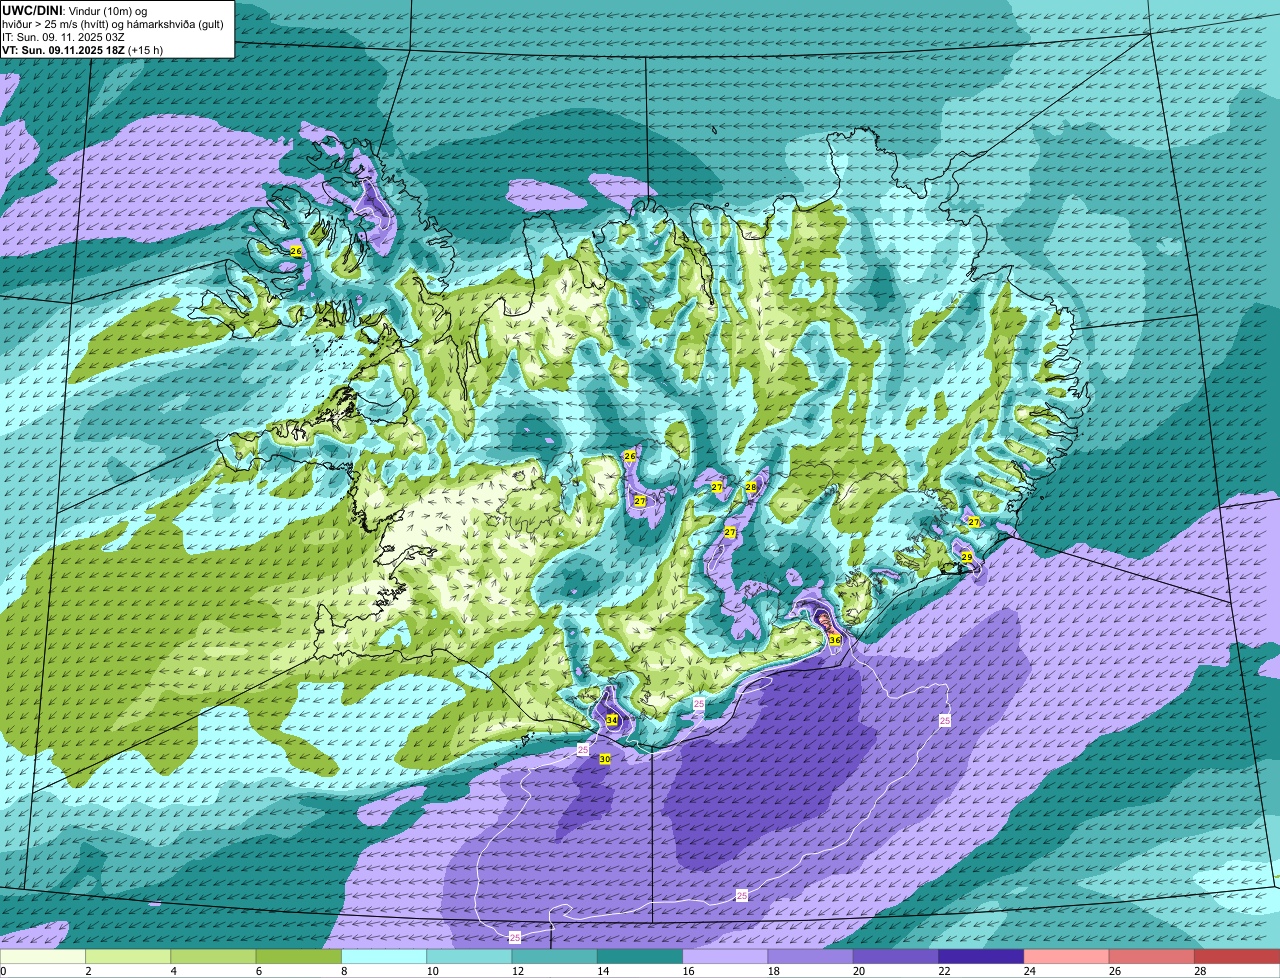Screen dimensions: 1280x978
Task: Click the 18–20 m/s purple legend swatch
Action: (810, 956)
